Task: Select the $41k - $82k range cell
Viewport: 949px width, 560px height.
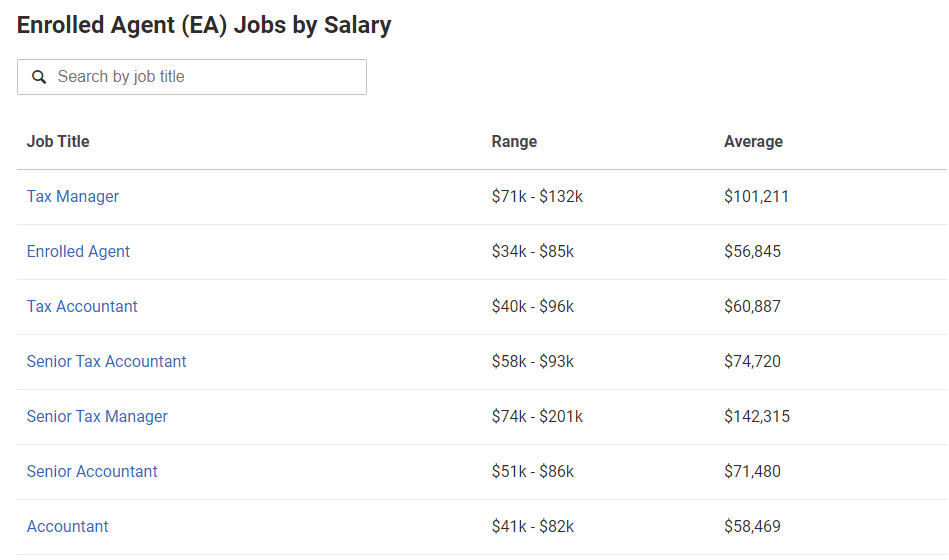Action: [533, 527]
